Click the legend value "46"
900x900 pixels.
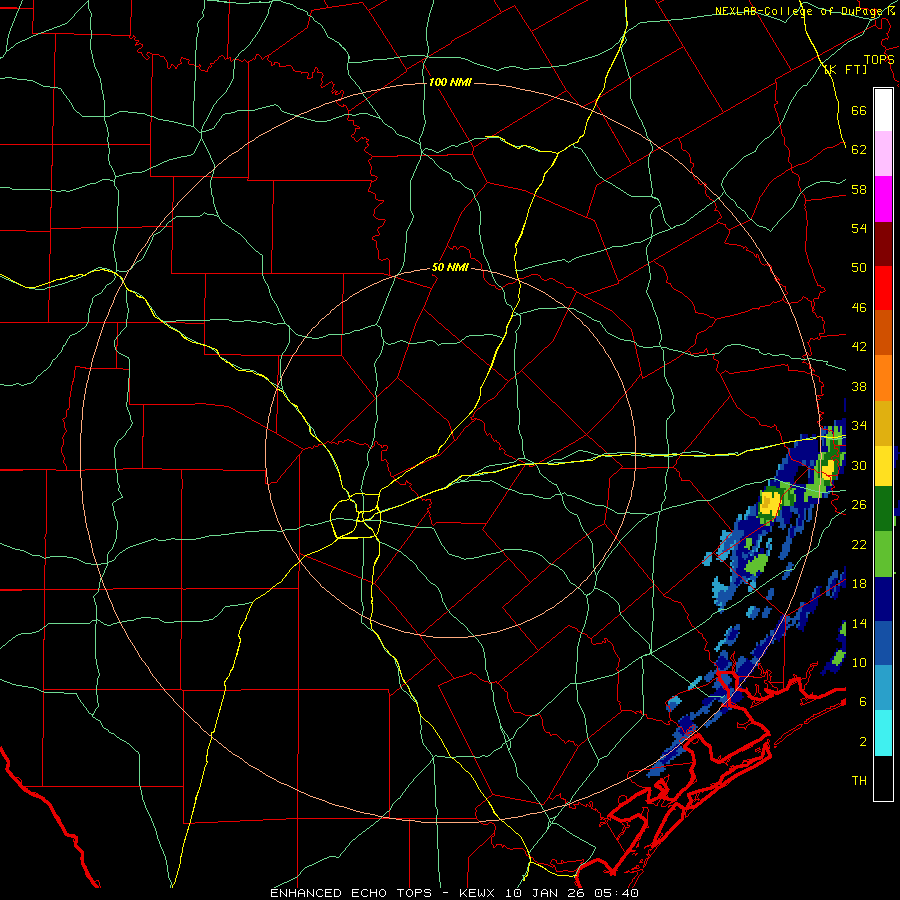859,308
